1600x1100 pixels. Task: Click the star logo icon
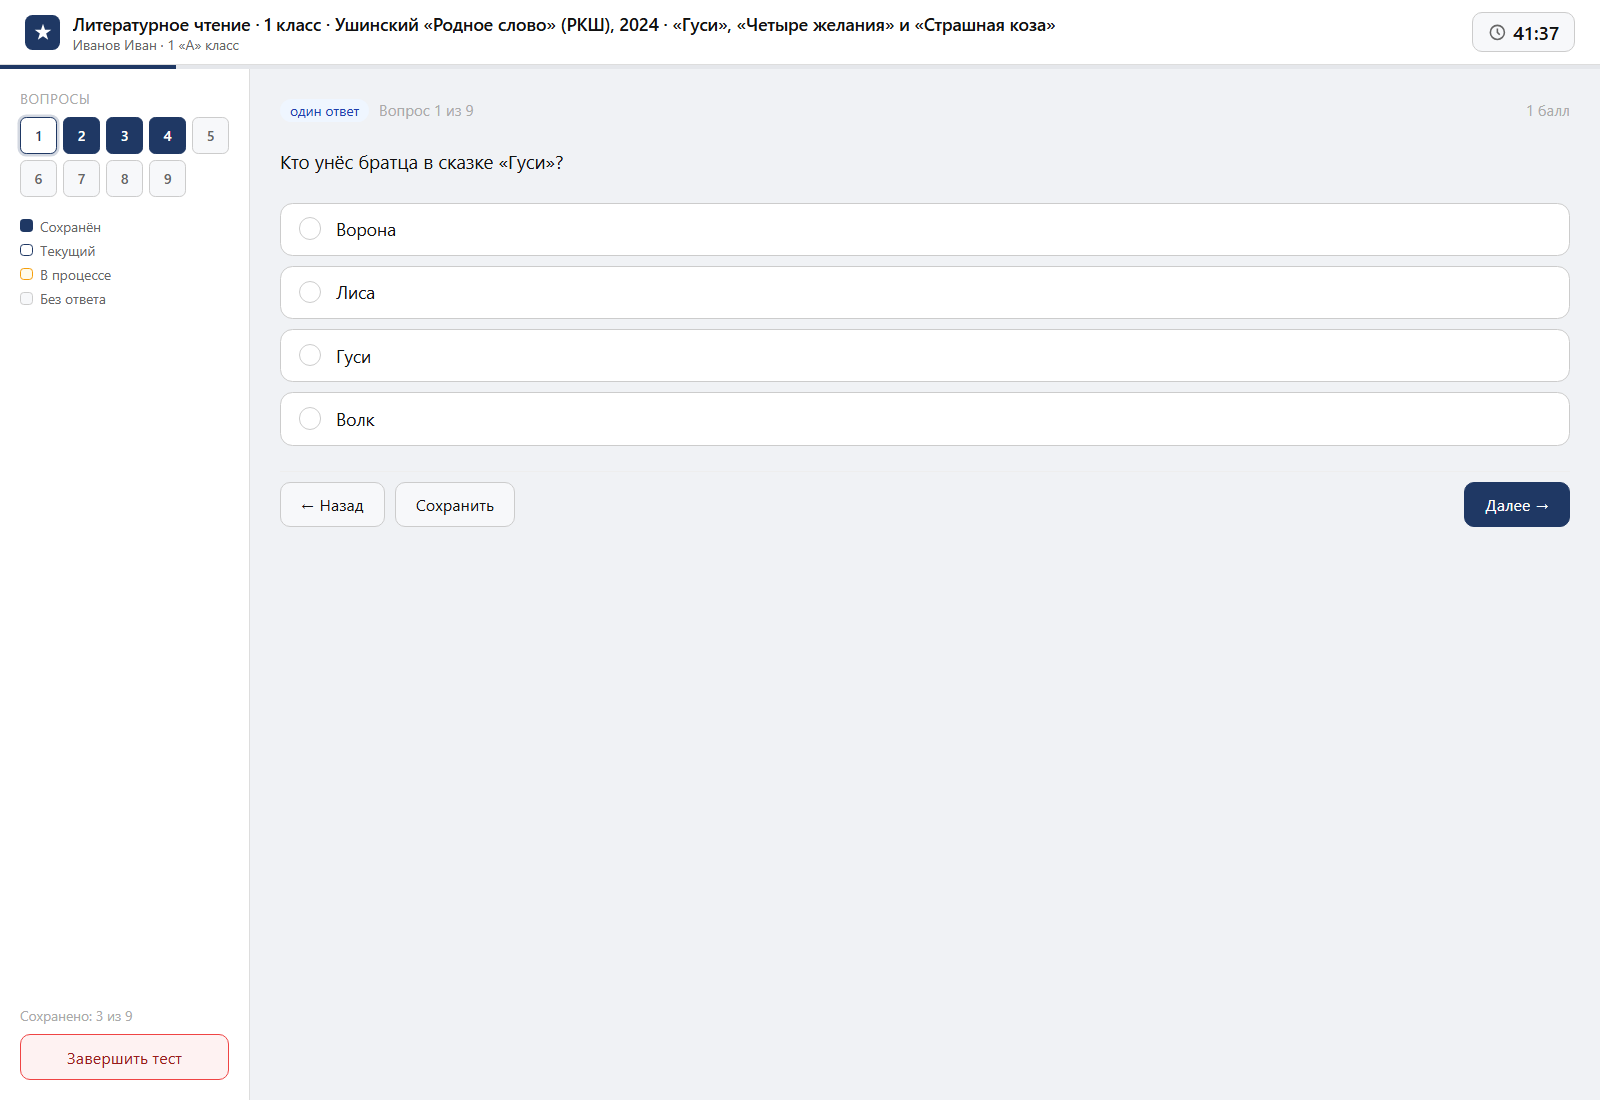coord(42,33)
